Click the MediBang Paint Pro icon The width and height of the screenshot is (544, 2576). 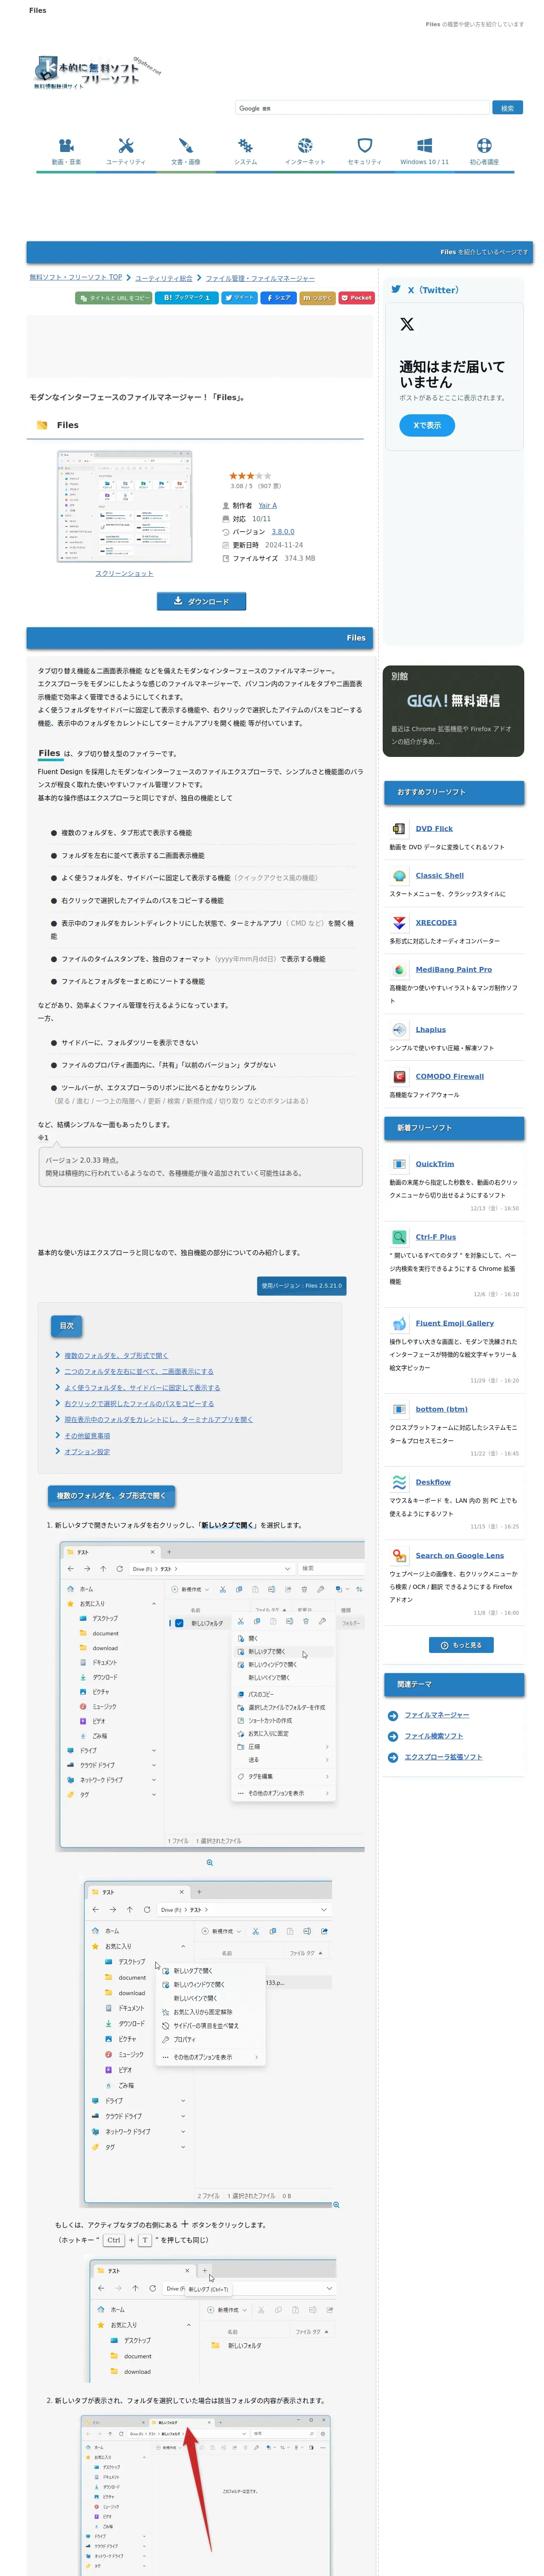[x=399, y=969]
